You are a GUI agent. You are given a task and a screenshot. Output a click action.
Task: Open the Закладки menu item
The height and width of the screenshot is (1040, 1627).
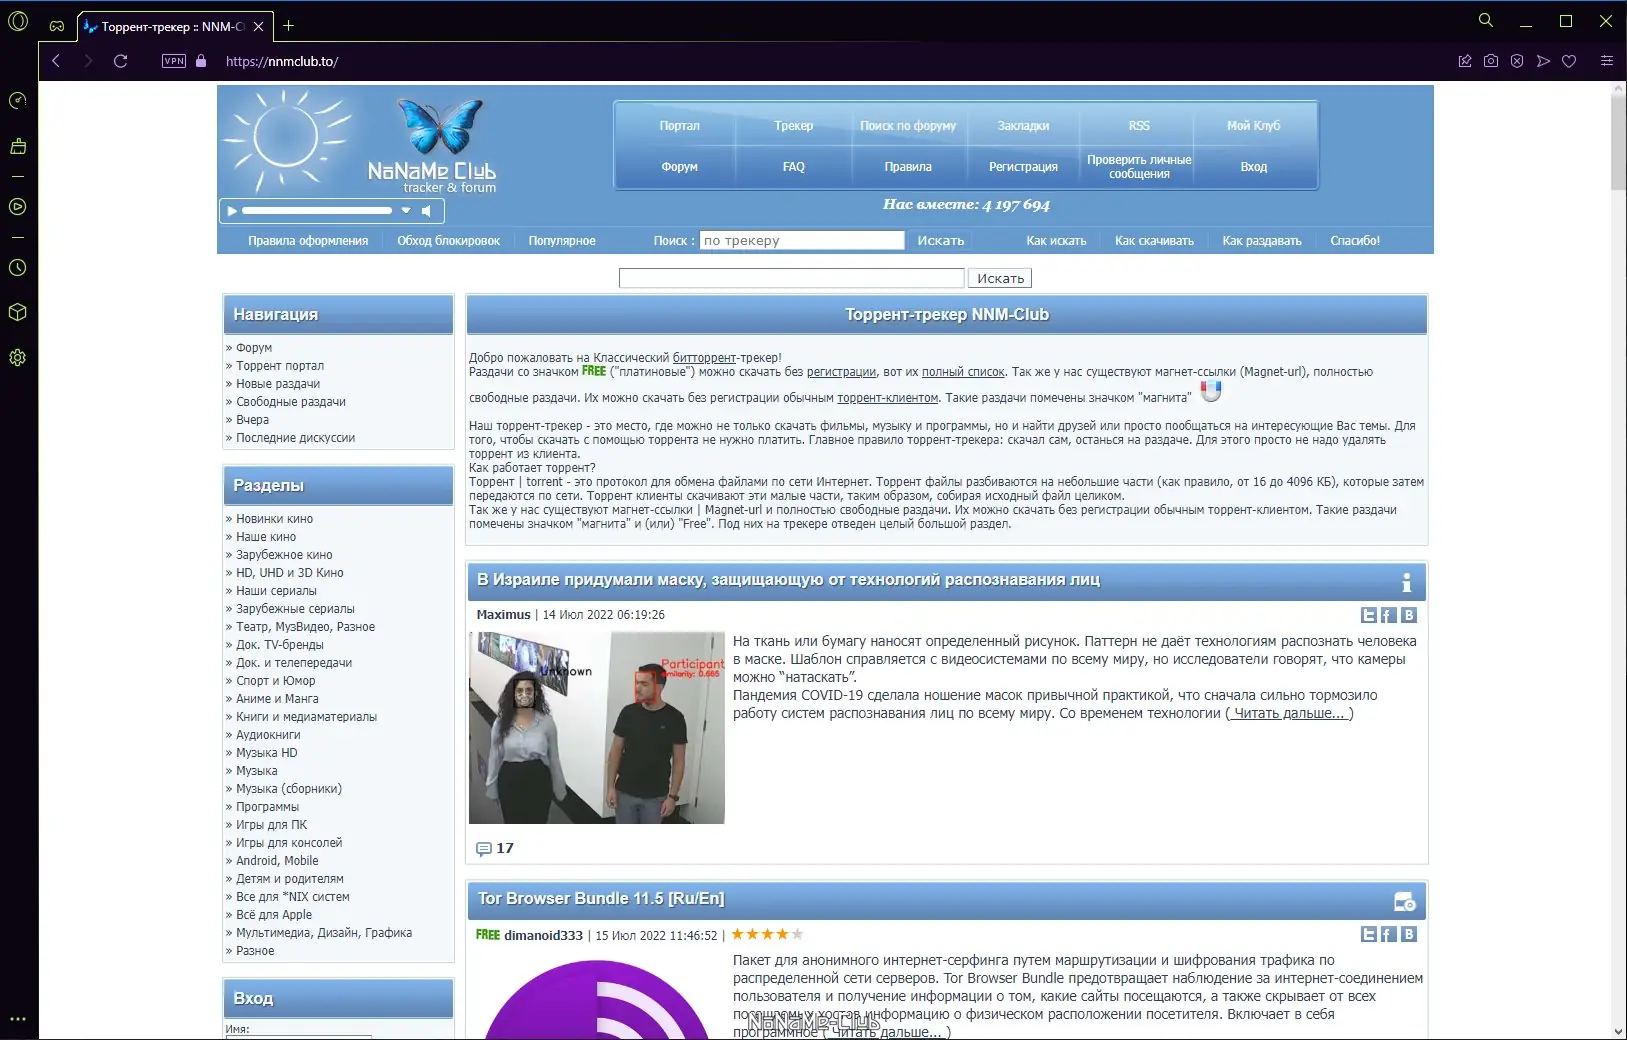(1023, 126)
